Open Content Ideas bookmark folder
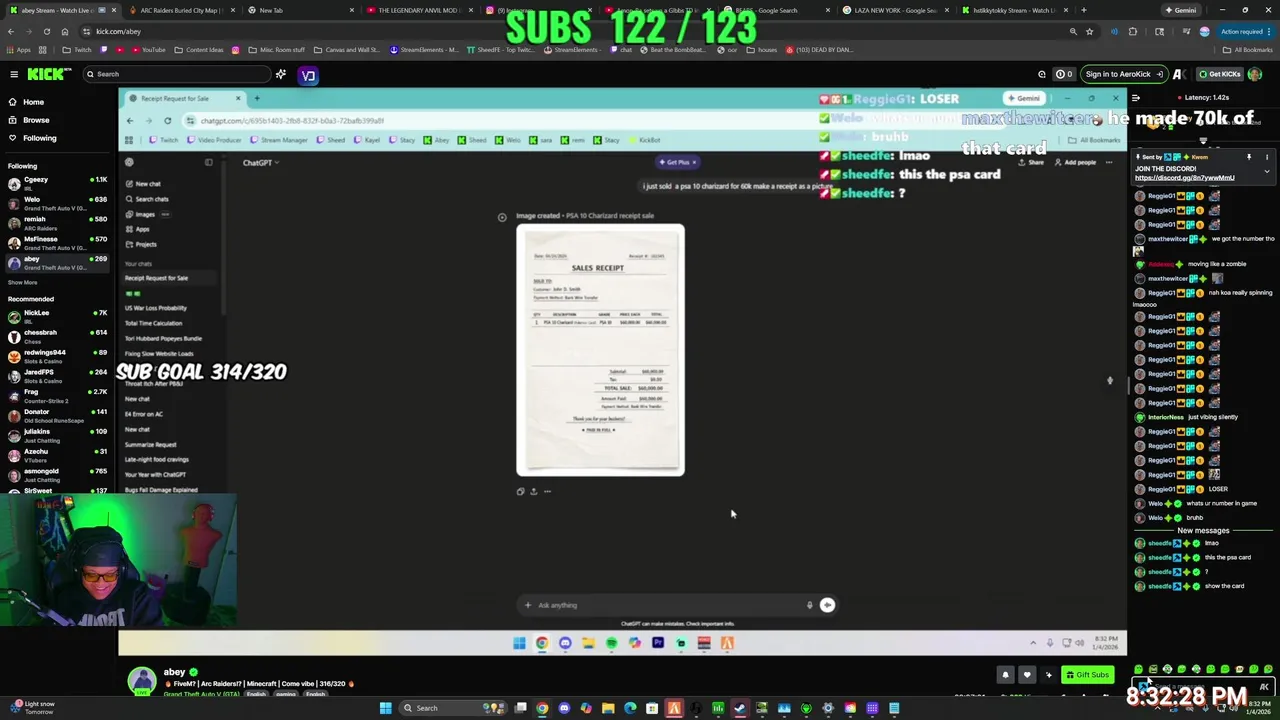This screenshot has width=1280, height=720. 200,50
